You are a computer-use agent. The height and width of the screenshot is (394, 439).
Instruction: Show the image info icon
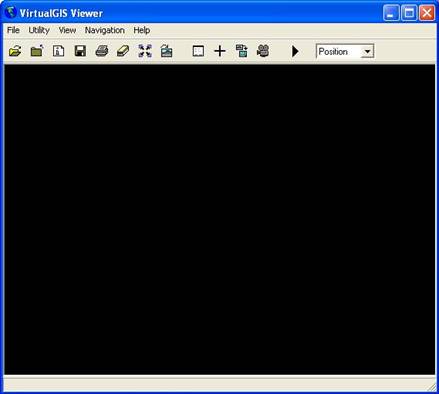click(58, 51)
